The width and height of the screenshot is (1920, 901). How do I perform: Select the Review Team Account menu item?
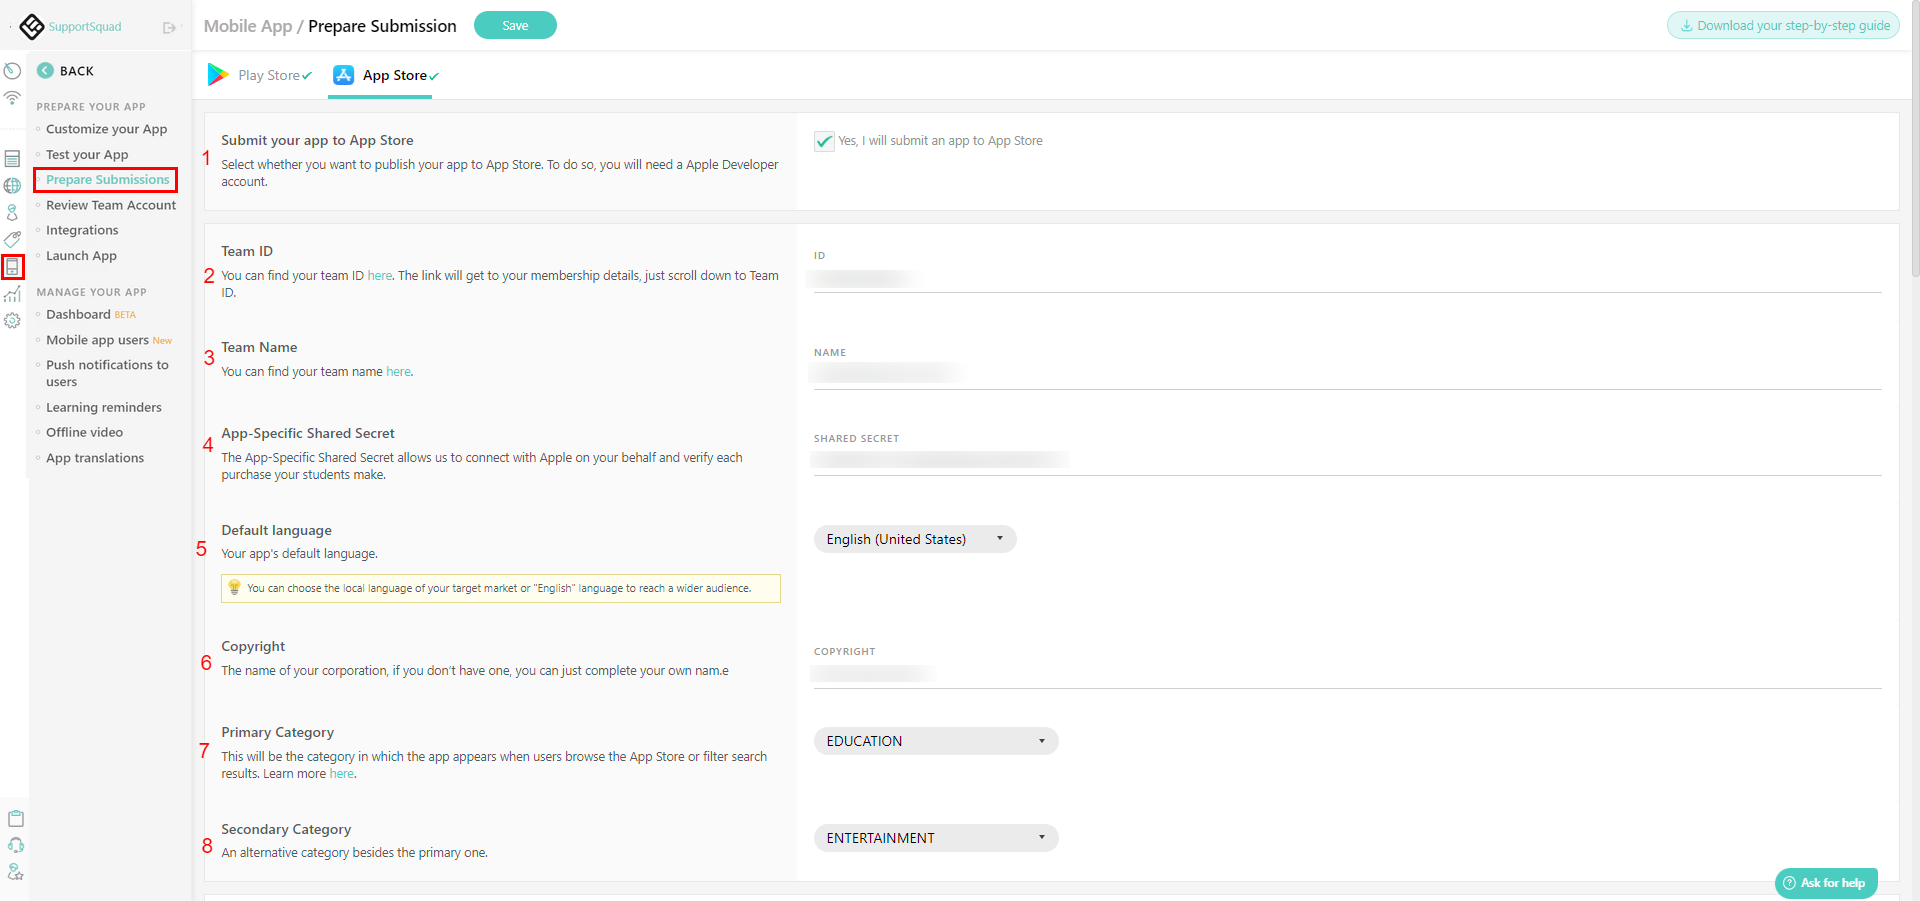pos(110,205)
